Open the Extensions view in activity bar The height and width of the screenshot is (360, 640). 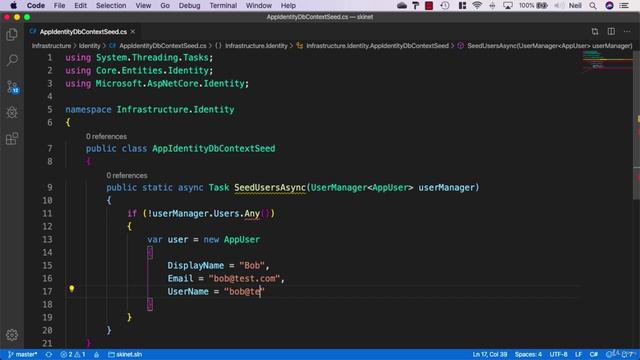coord(12,139)
